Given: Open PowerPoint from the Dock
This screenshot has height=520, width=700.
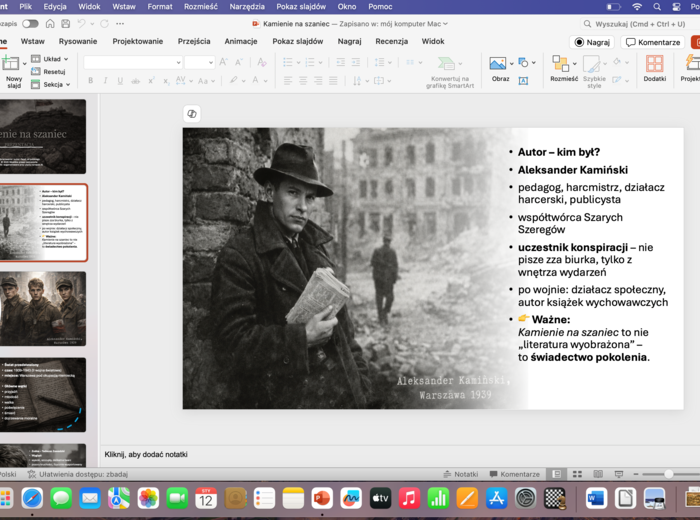Looking at the screenshot, I should (x=322, y=497).
